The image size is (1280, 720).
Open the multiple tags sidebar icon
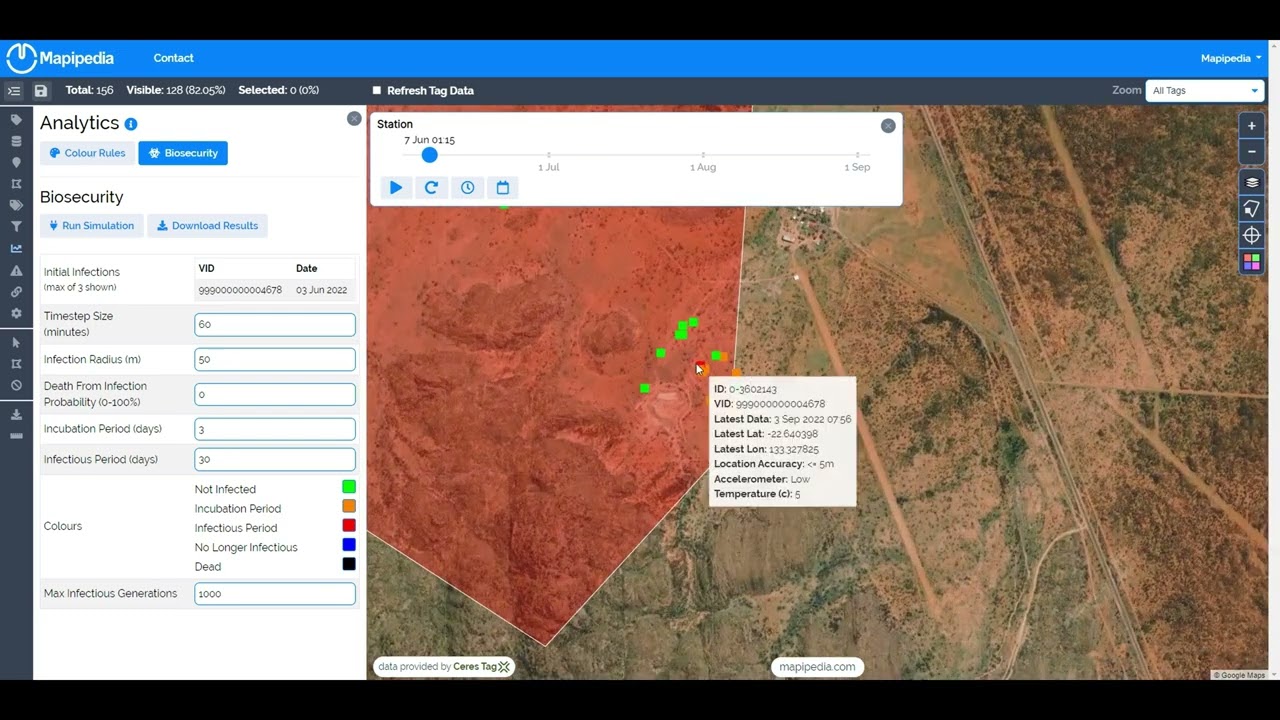pos(16,206)
